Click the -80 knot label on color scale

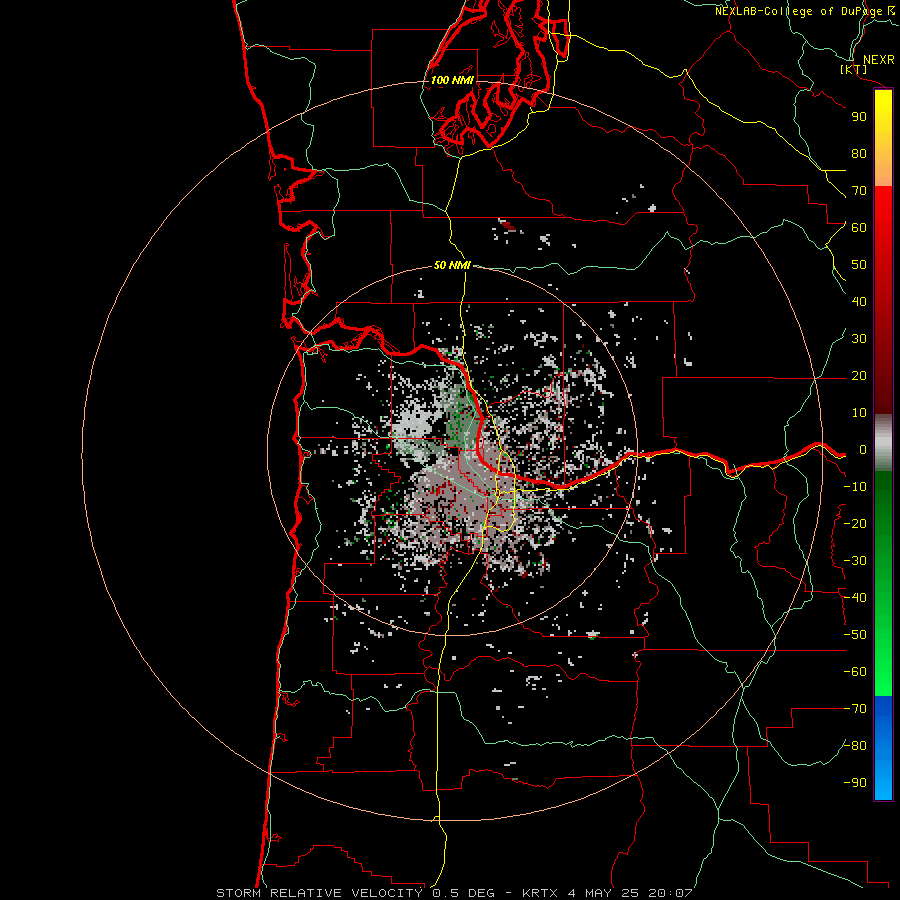pyautogui.click(x=855, y=746)
